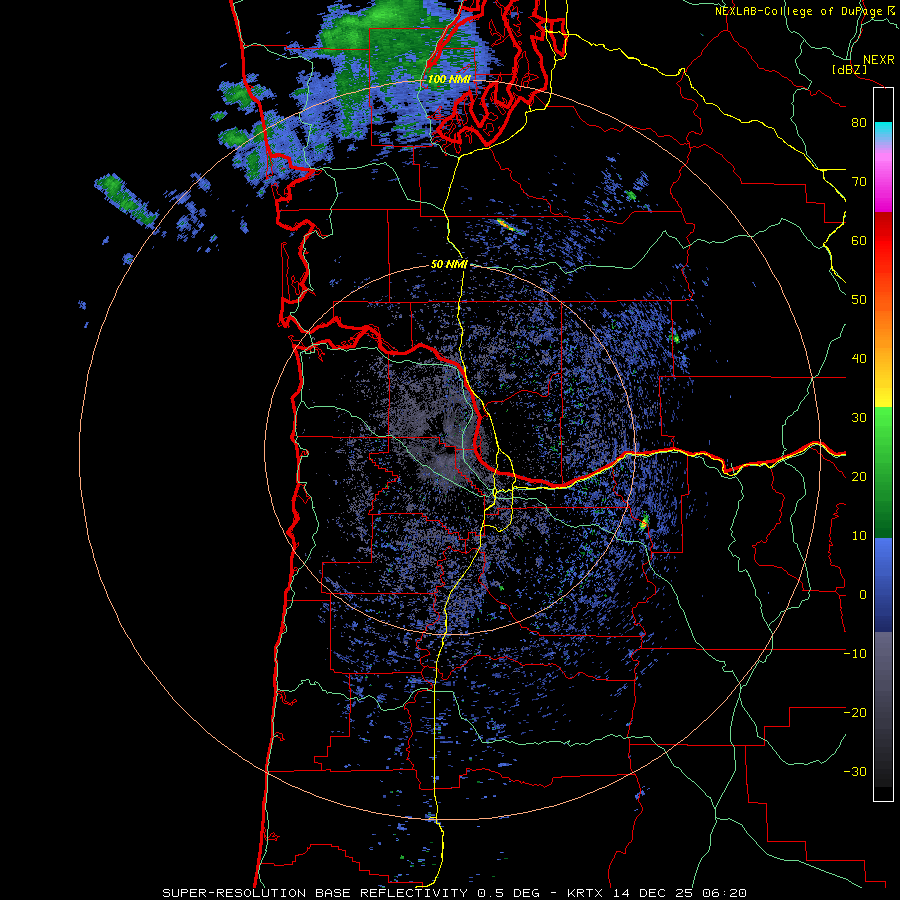The width and height of the screenshot is (900, 900).
Task: Click the 20 value on the dBZ scale
Action: 859,477
